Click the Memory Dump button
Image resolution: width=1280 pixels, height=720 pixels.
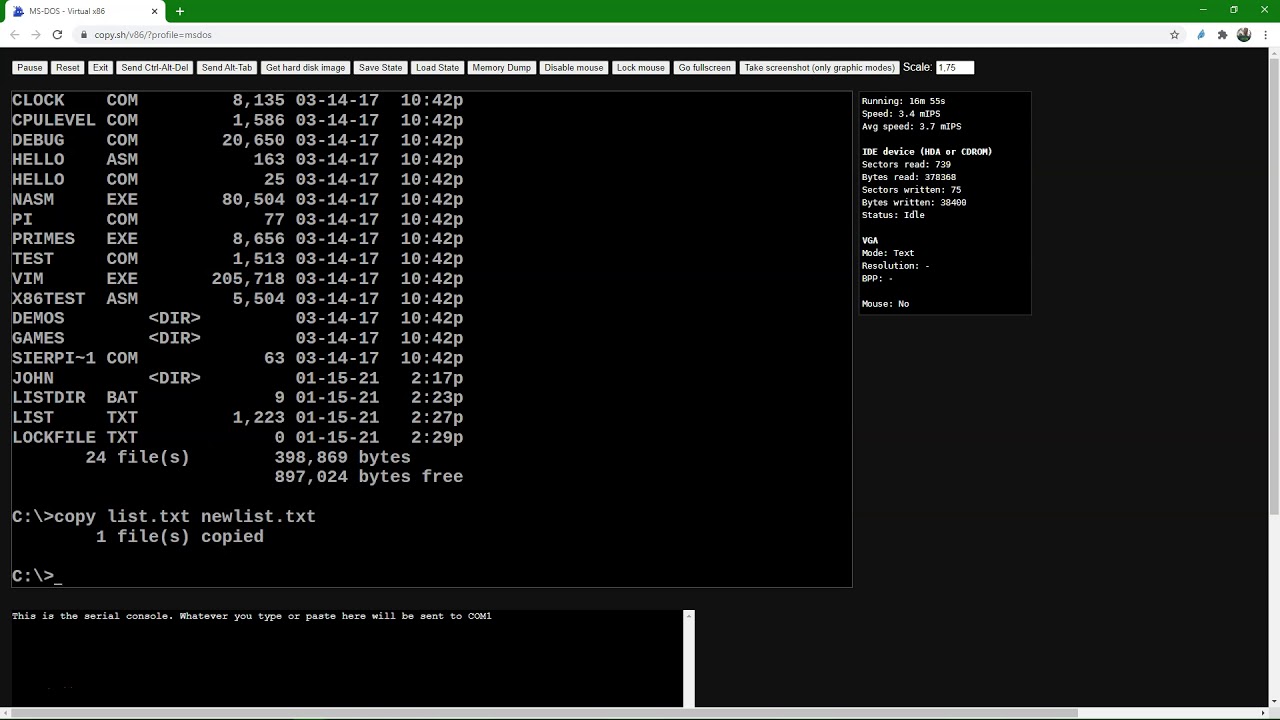click(502, 67)
